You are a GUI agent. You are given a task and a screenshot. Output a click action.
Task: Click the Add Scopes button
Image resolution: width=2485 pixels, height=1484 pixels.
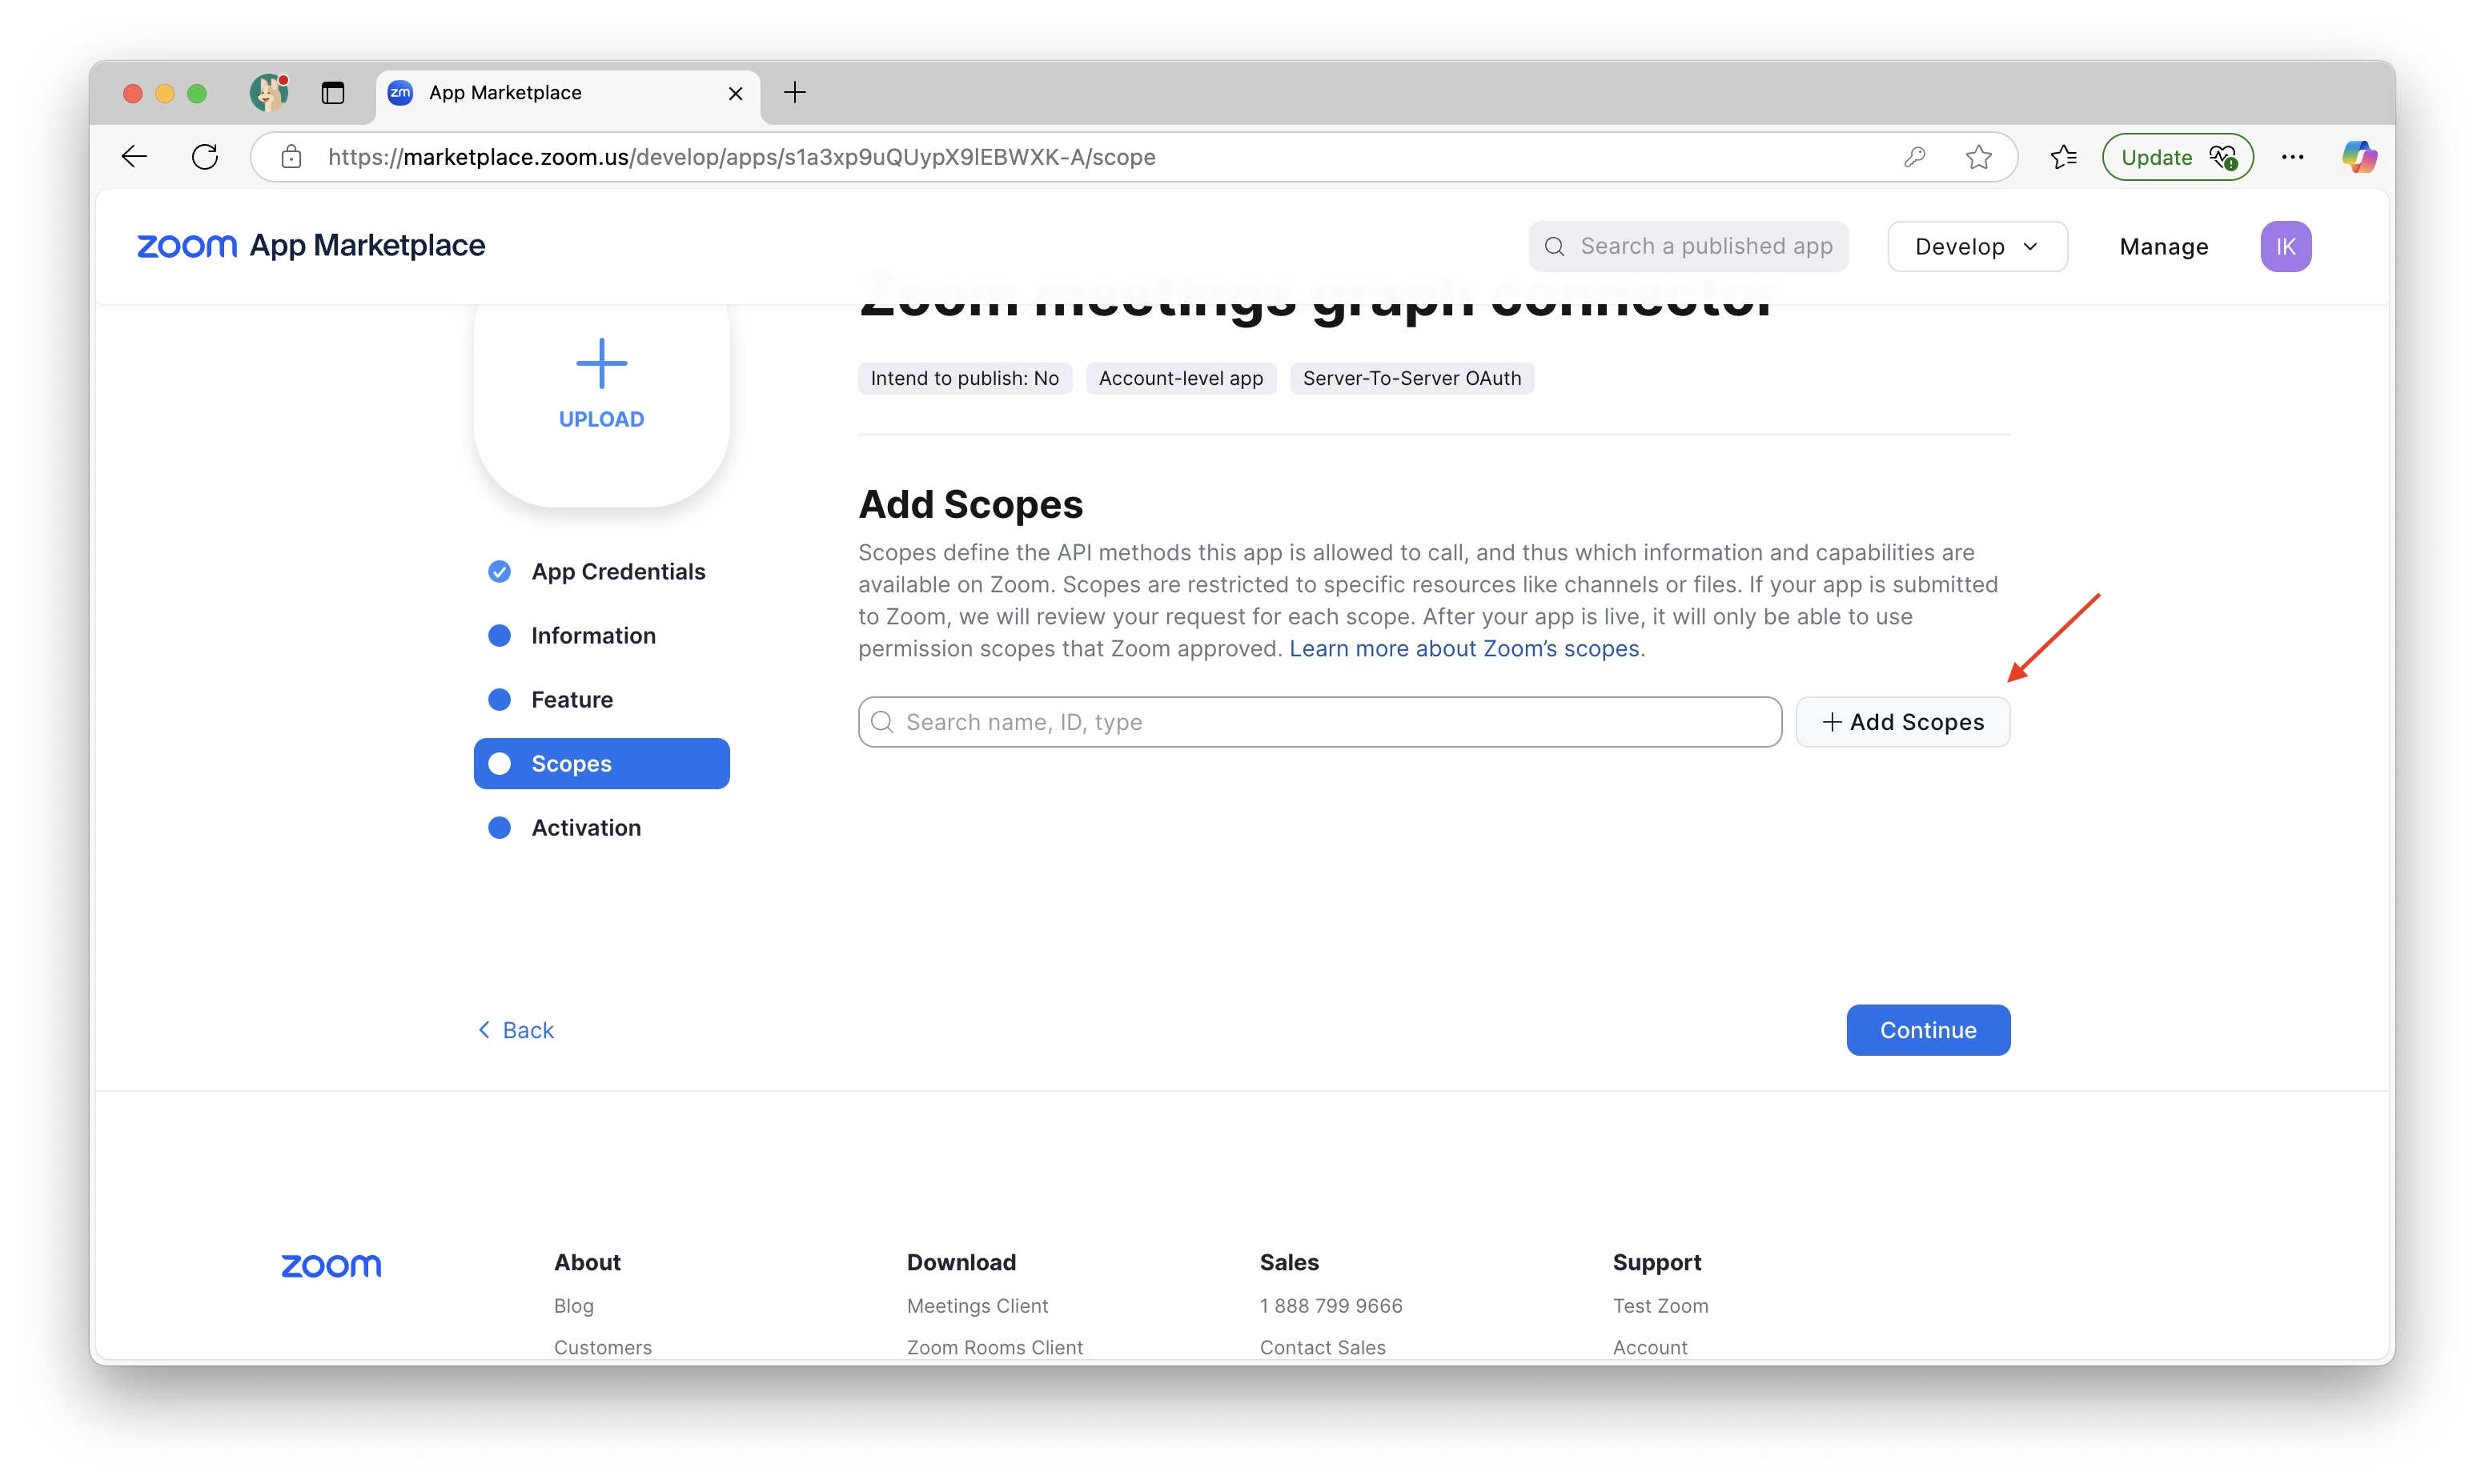click(1902, 721)
